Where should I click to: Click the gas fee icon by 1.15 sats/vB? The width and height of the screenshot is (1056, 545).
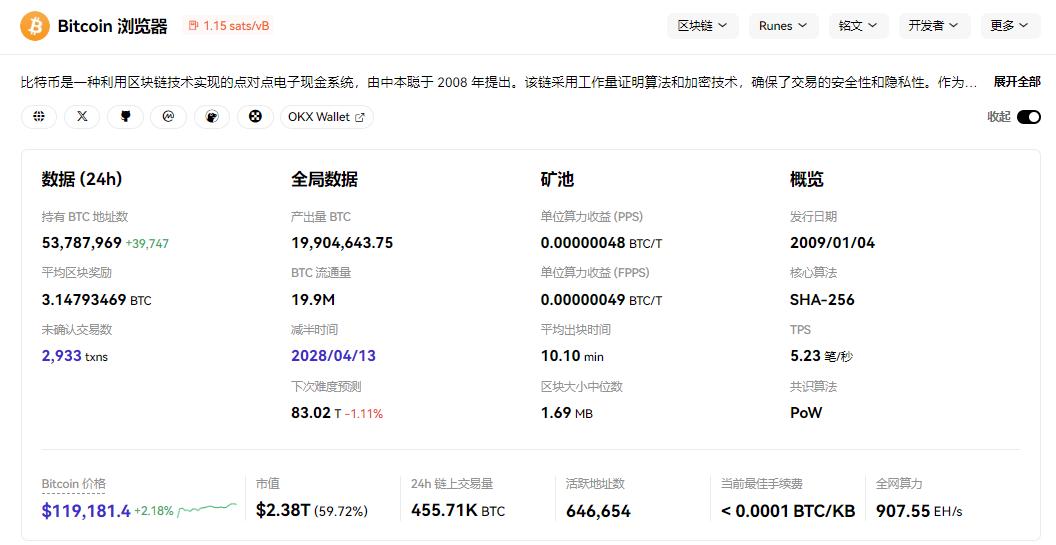[x=193, y=26]
